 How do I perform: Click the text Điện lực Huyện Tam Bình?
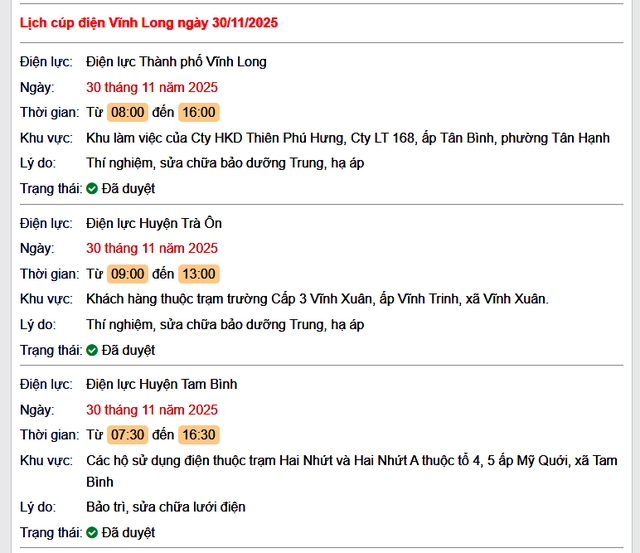tap(161, 384)
